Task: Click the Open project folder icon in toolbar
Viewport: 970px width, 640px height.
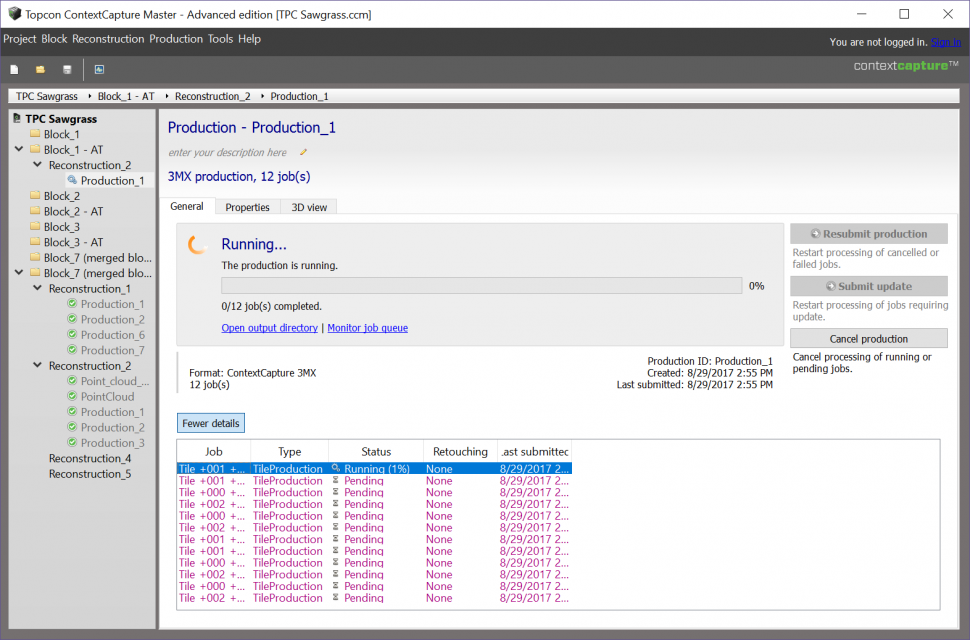Action: pos(40,70)
